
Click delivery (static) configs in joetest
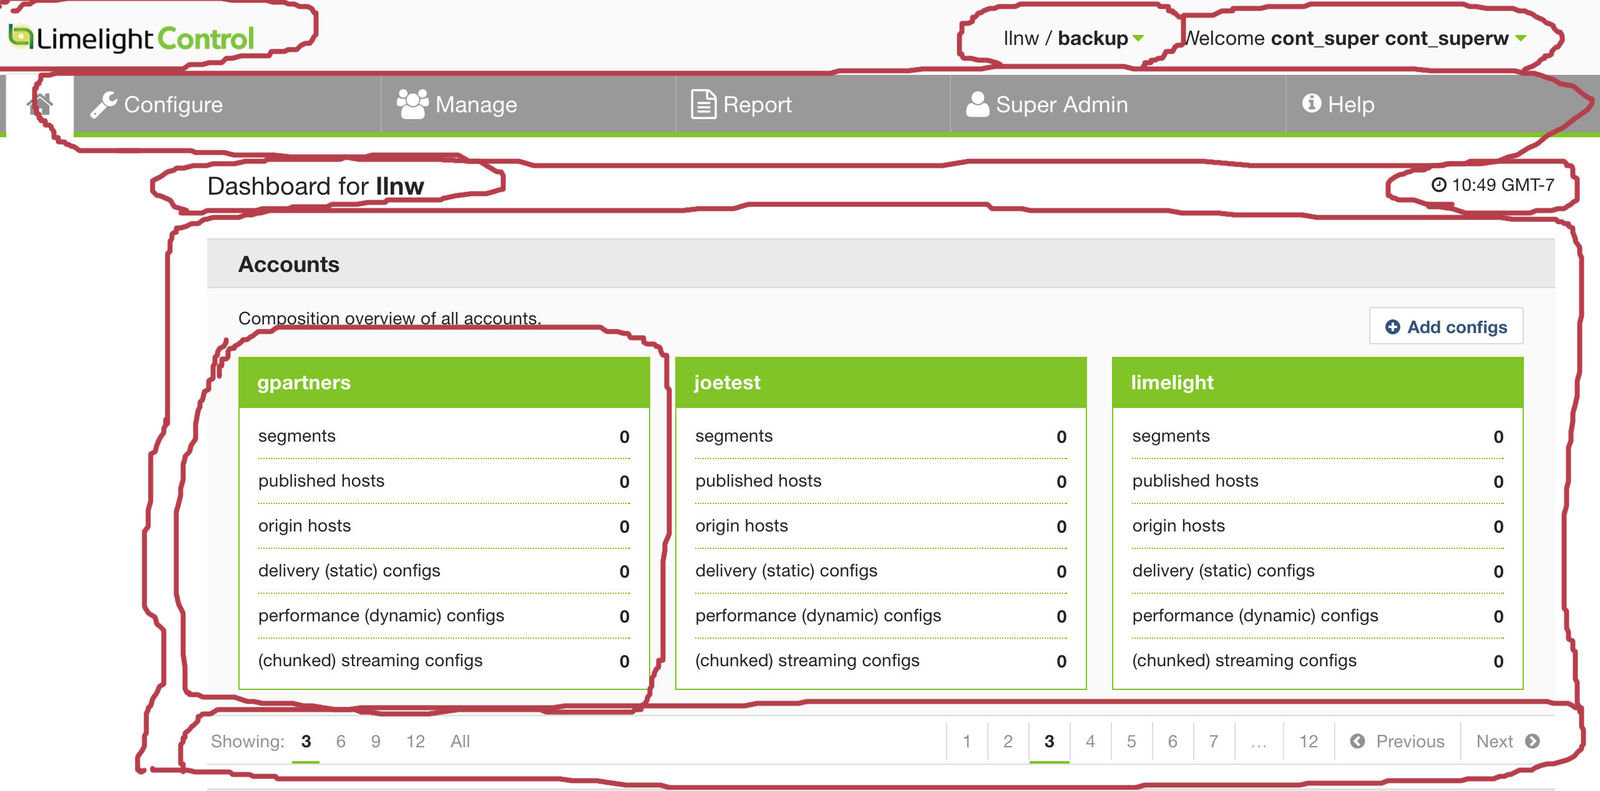coord(881,571)
